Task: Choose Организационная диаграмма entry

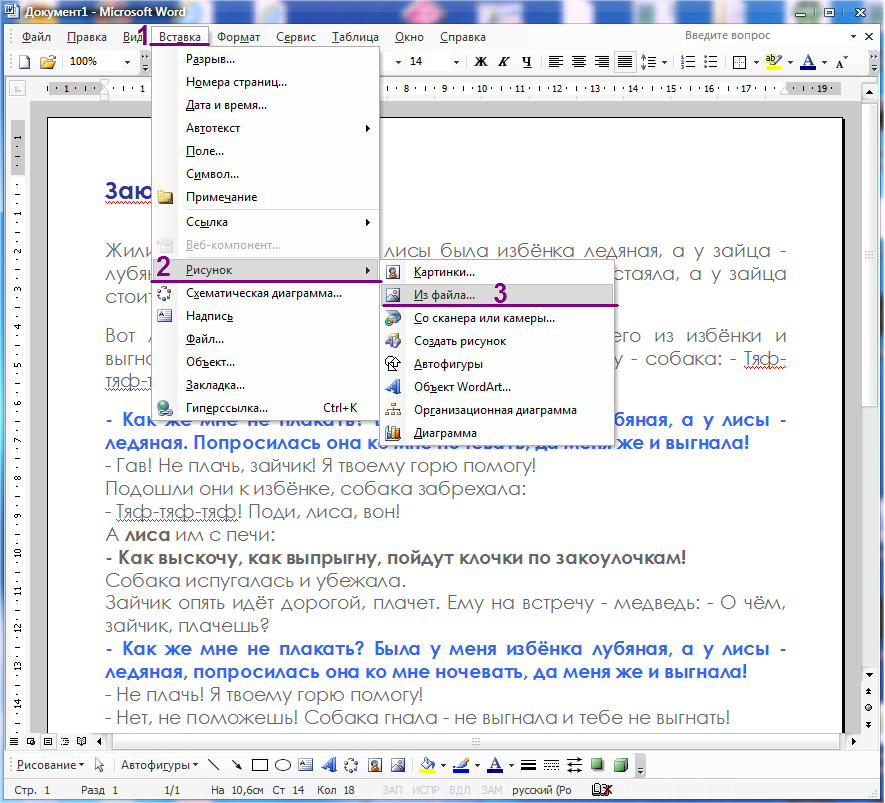Action: click(x=497, y=410)
